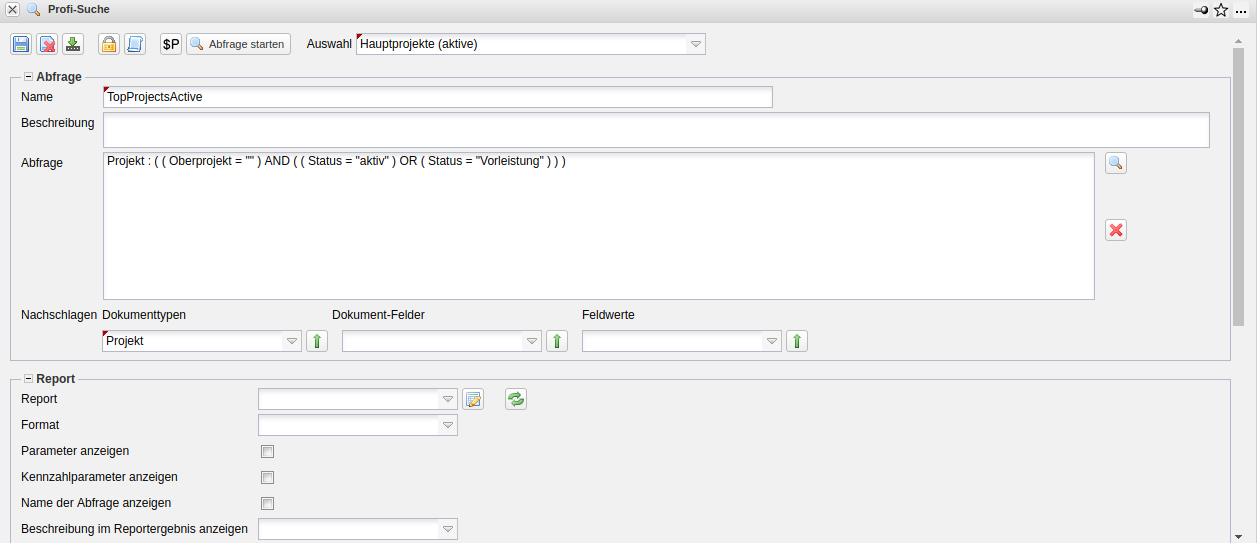The width and height of the screenshot is (1257, 543).
Task: Click the Profi-Suche magnifier title icon
Action: click(33, 9)
